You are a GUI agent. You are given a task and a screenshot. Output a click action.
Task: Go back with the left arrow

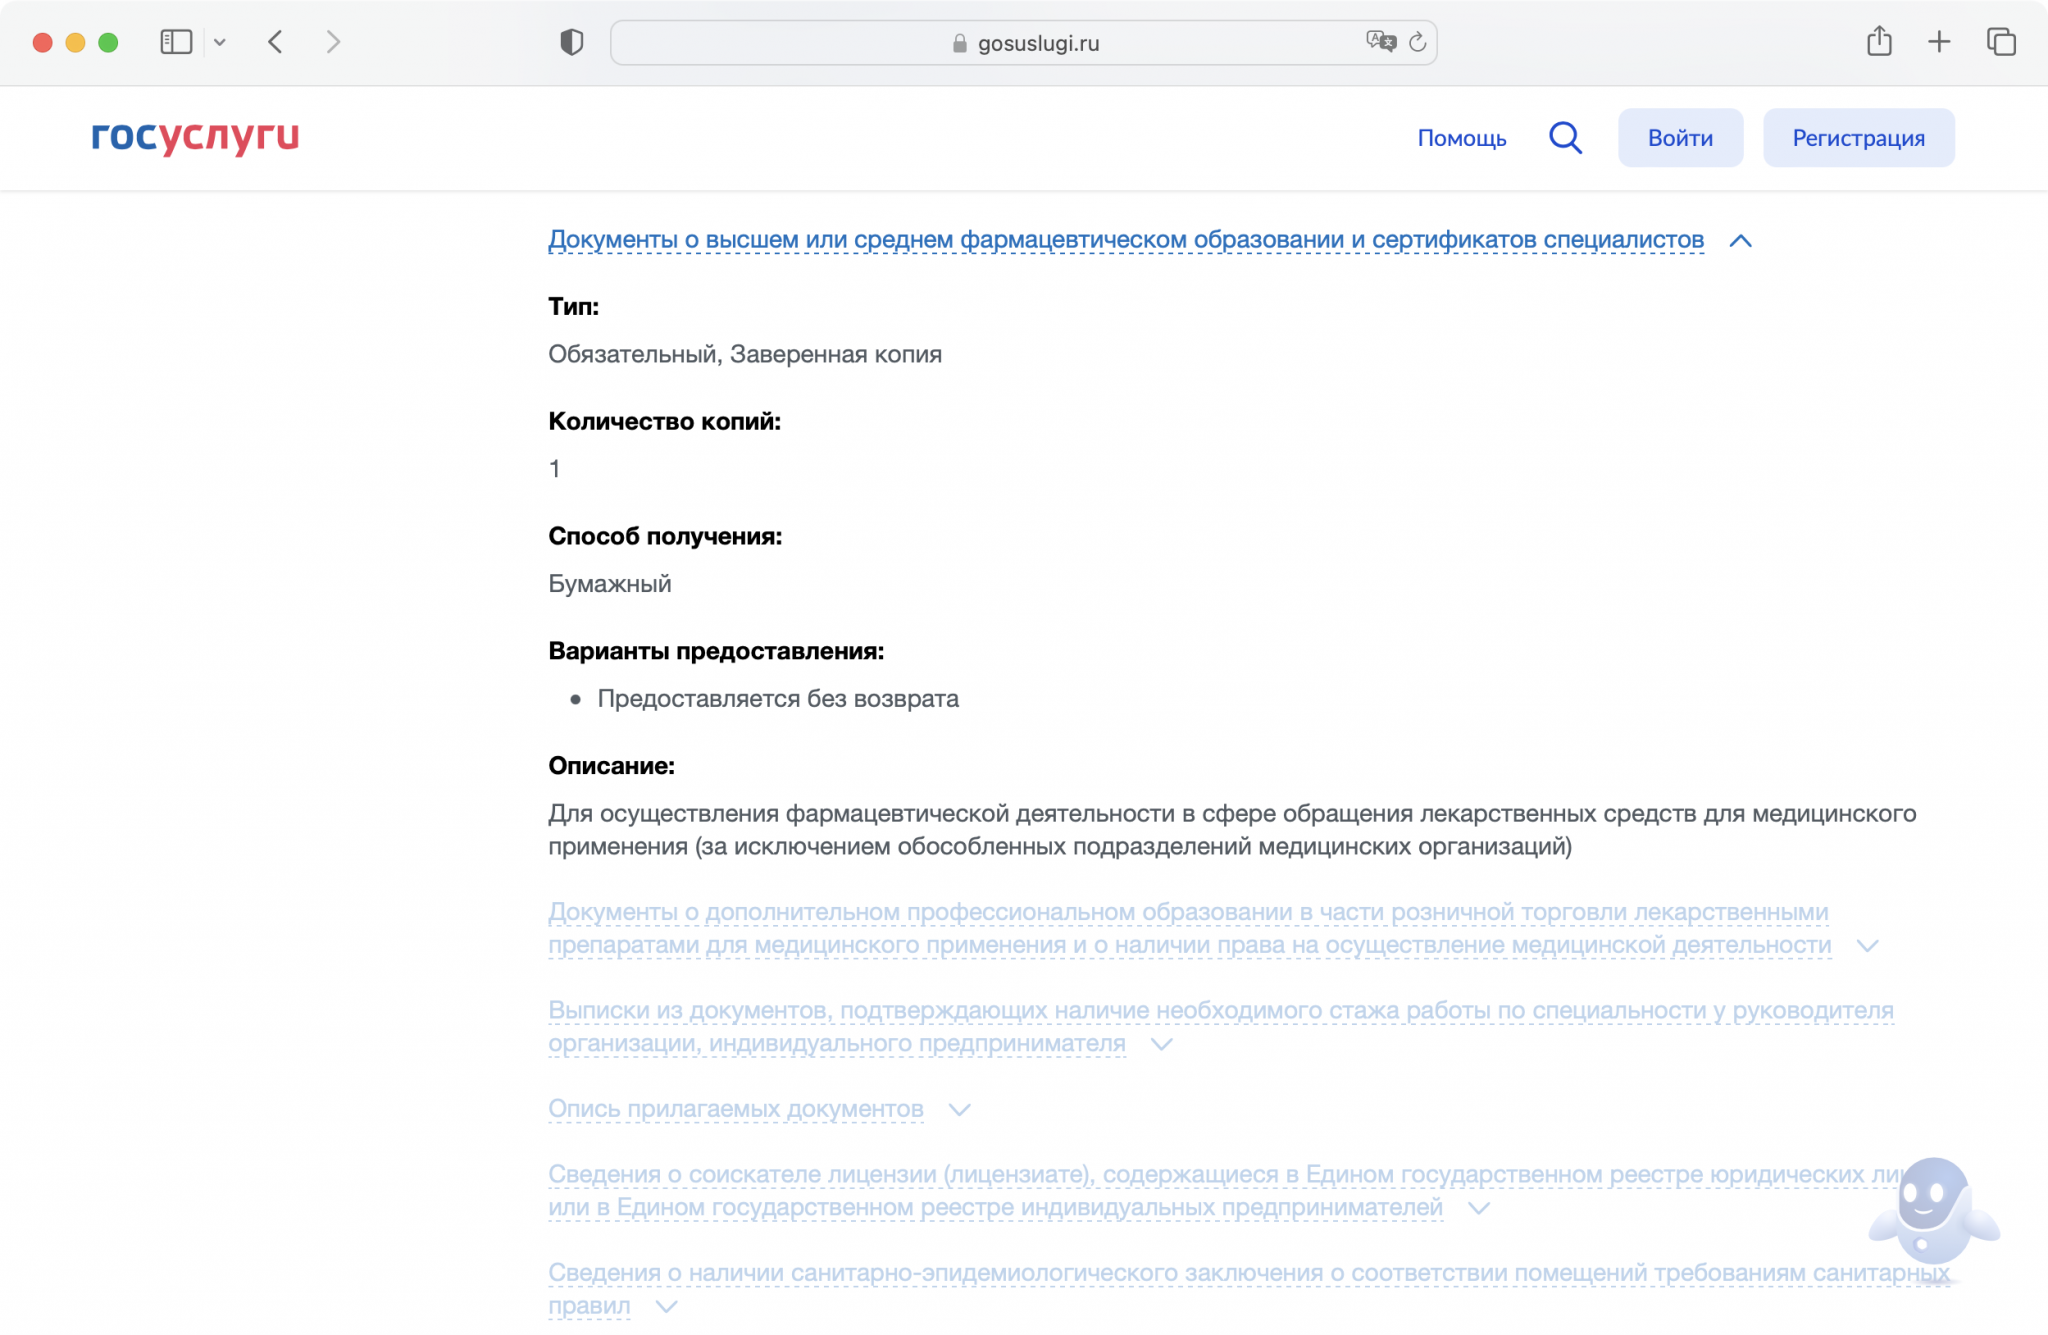click(276, 42)
